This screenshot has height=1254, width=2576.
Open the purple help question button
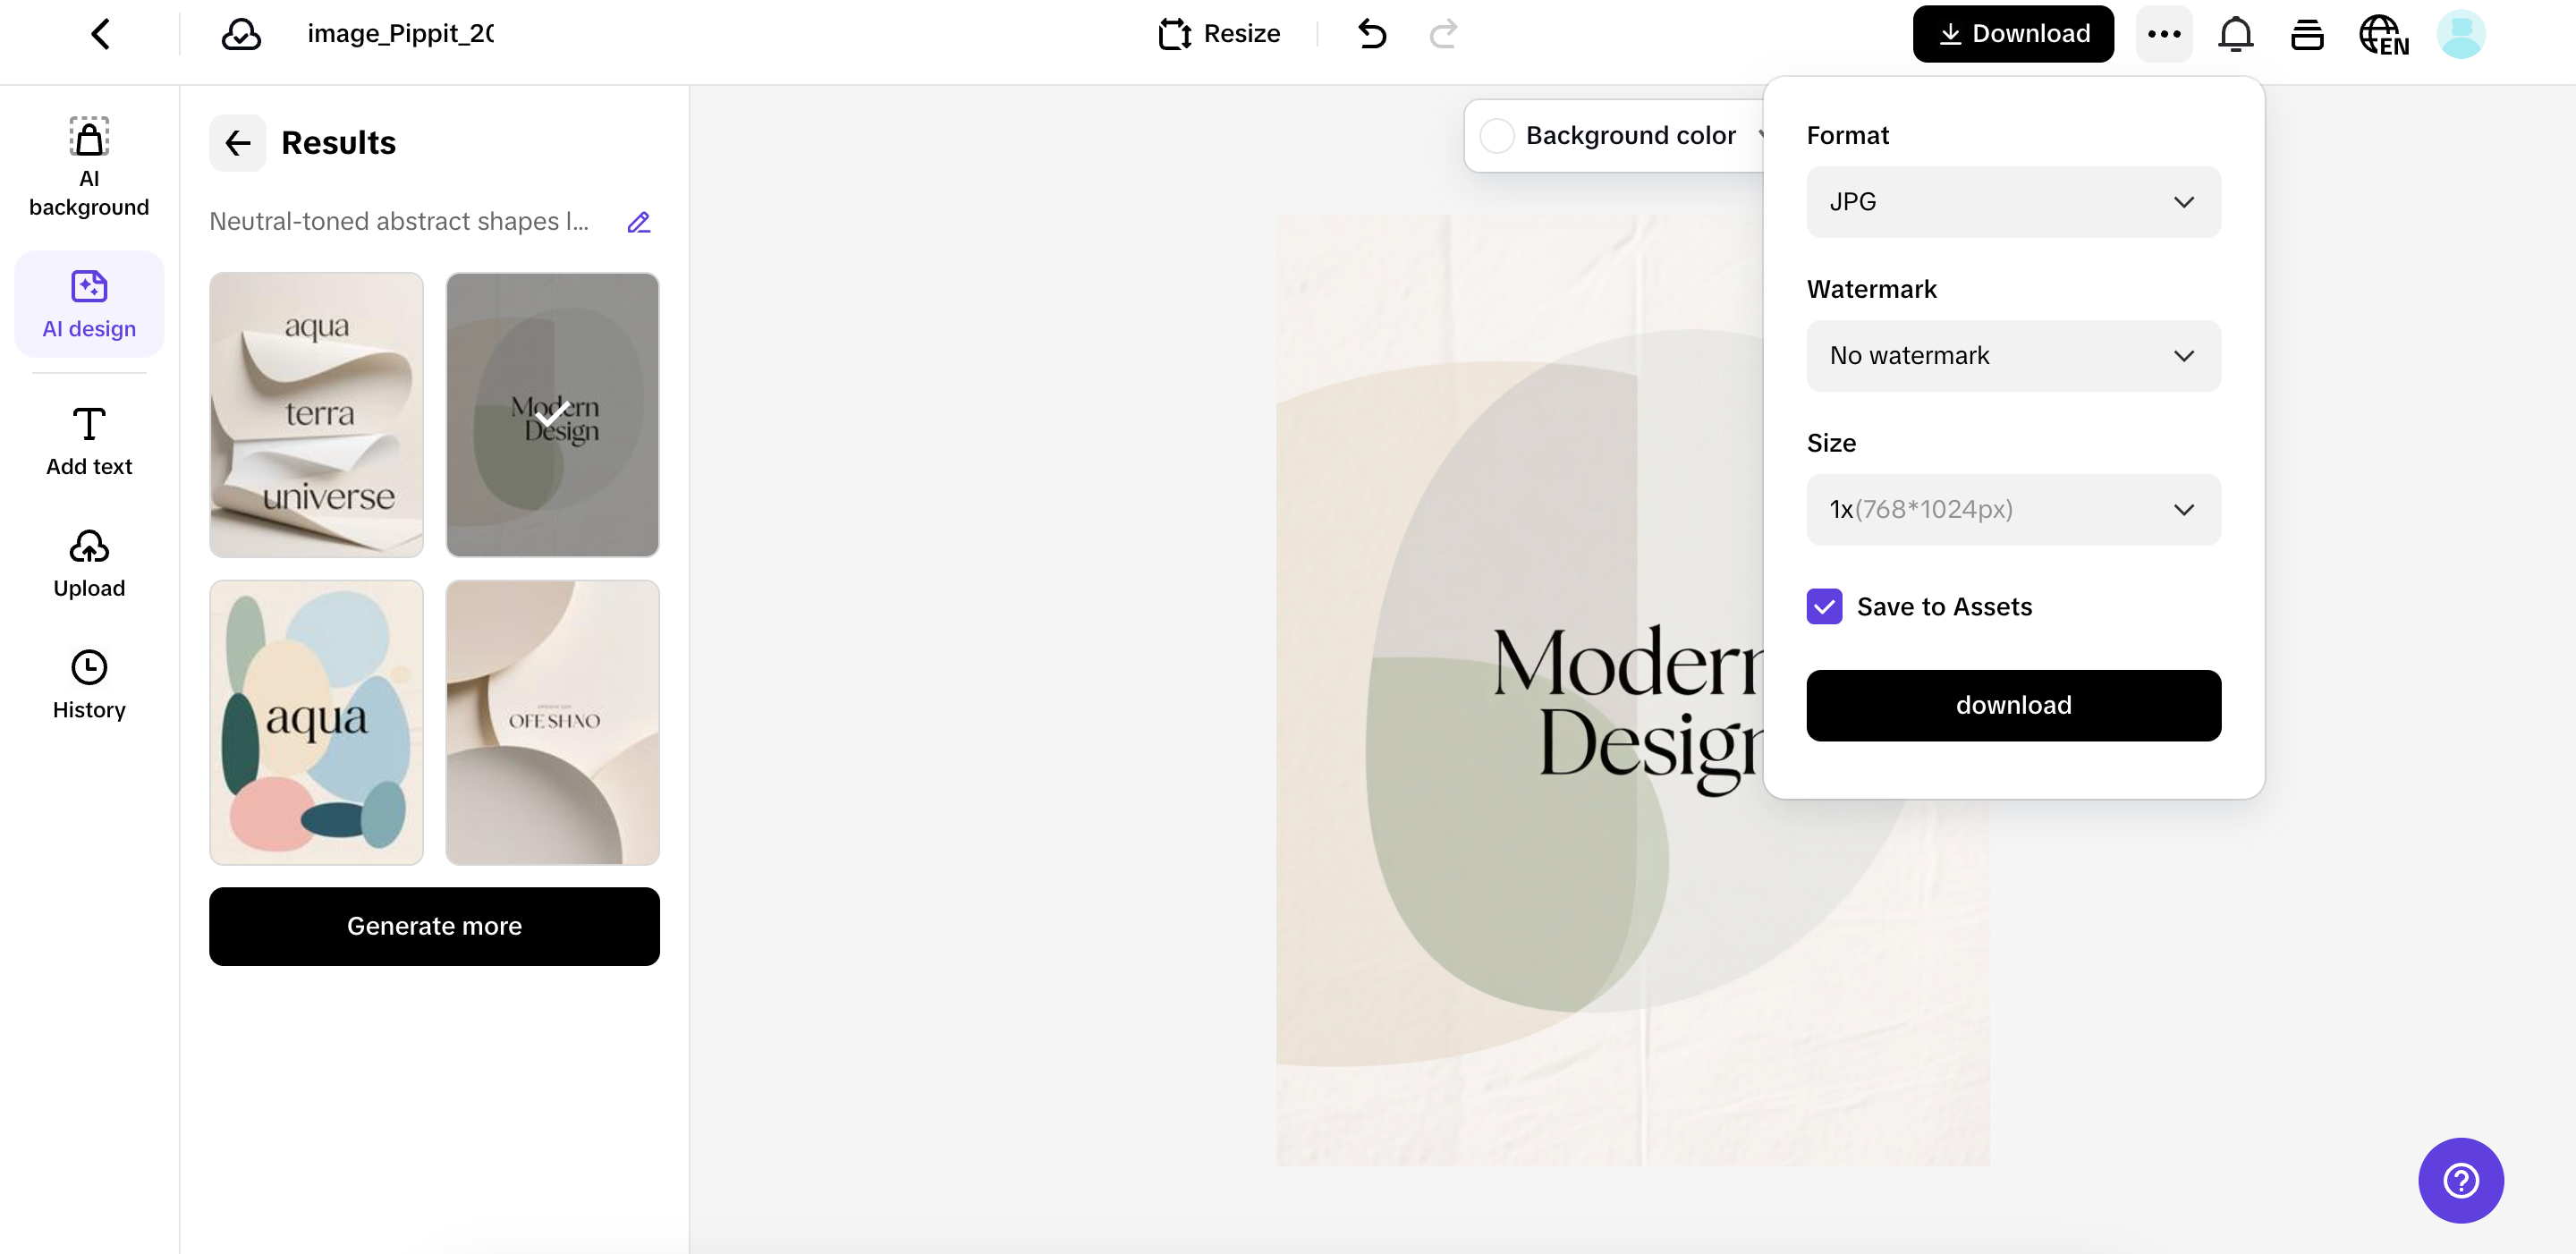coord(2460,1180)
